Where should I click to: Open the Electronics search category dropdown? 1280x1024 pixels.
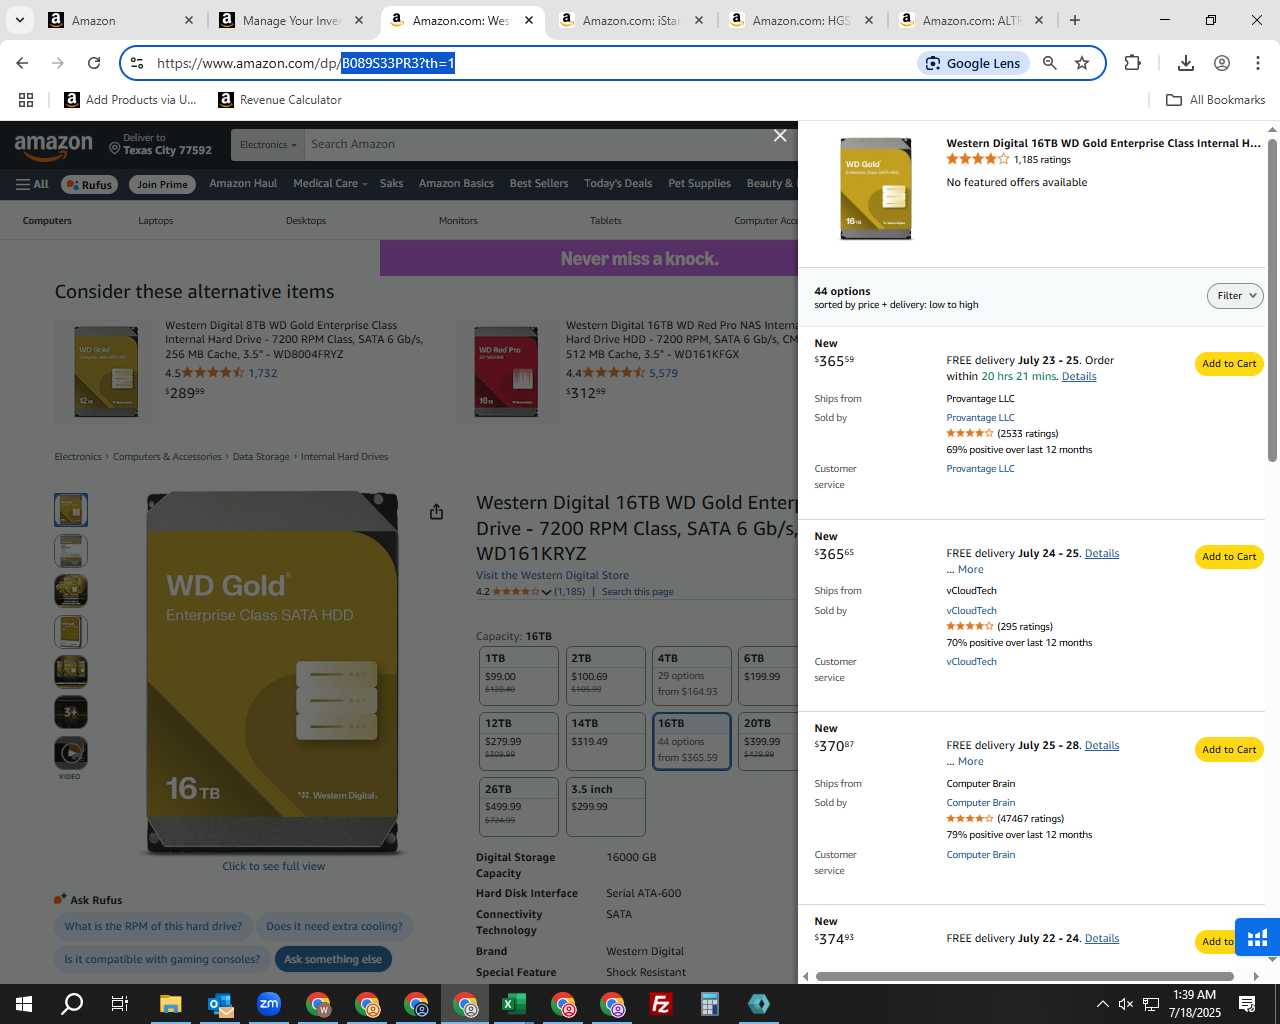[x=268, y=145]
